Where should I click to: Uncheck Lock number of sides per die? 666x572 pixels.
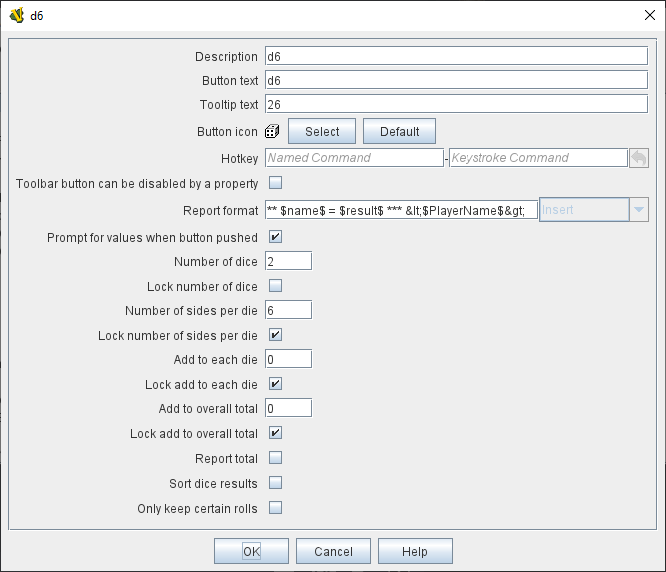275,335
